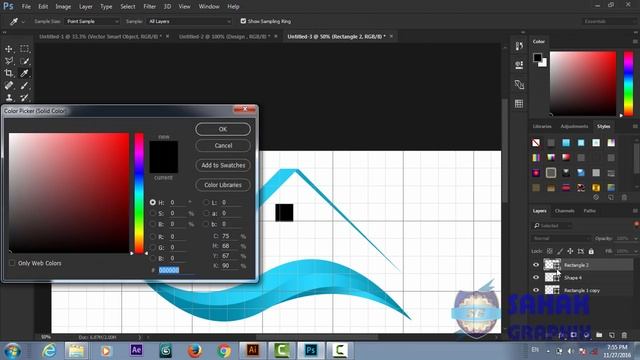Select the R red radio button
Image resolution: width=640 pixels, height=360 pixels.
(153, 237)
